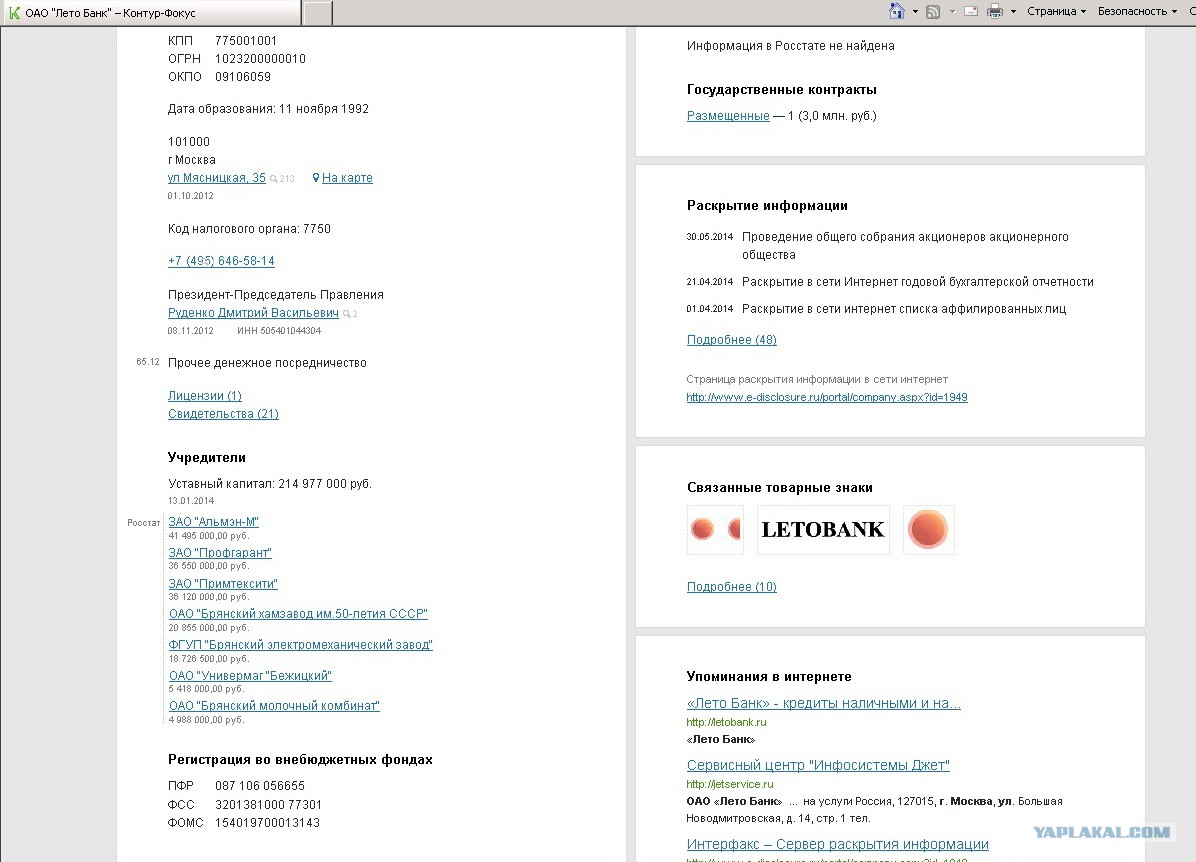Open the Размещенные government contracts link
Screen dimensions: 1196x862
point(728,116)
